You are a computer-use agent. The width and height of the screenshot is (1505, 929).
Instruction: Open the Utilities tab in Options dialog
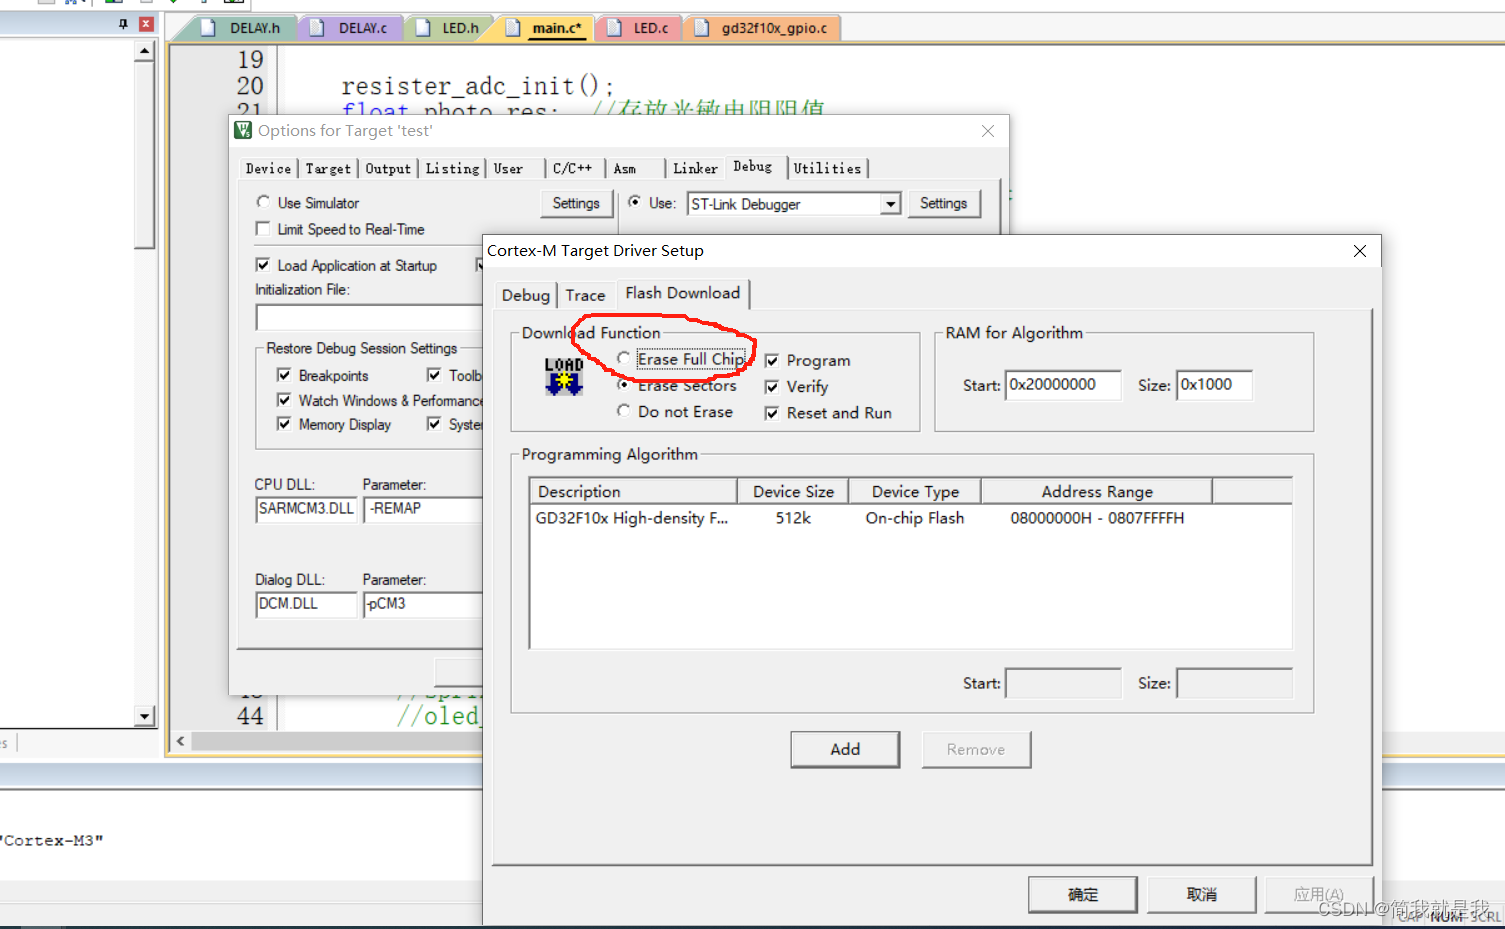[827, 169]
